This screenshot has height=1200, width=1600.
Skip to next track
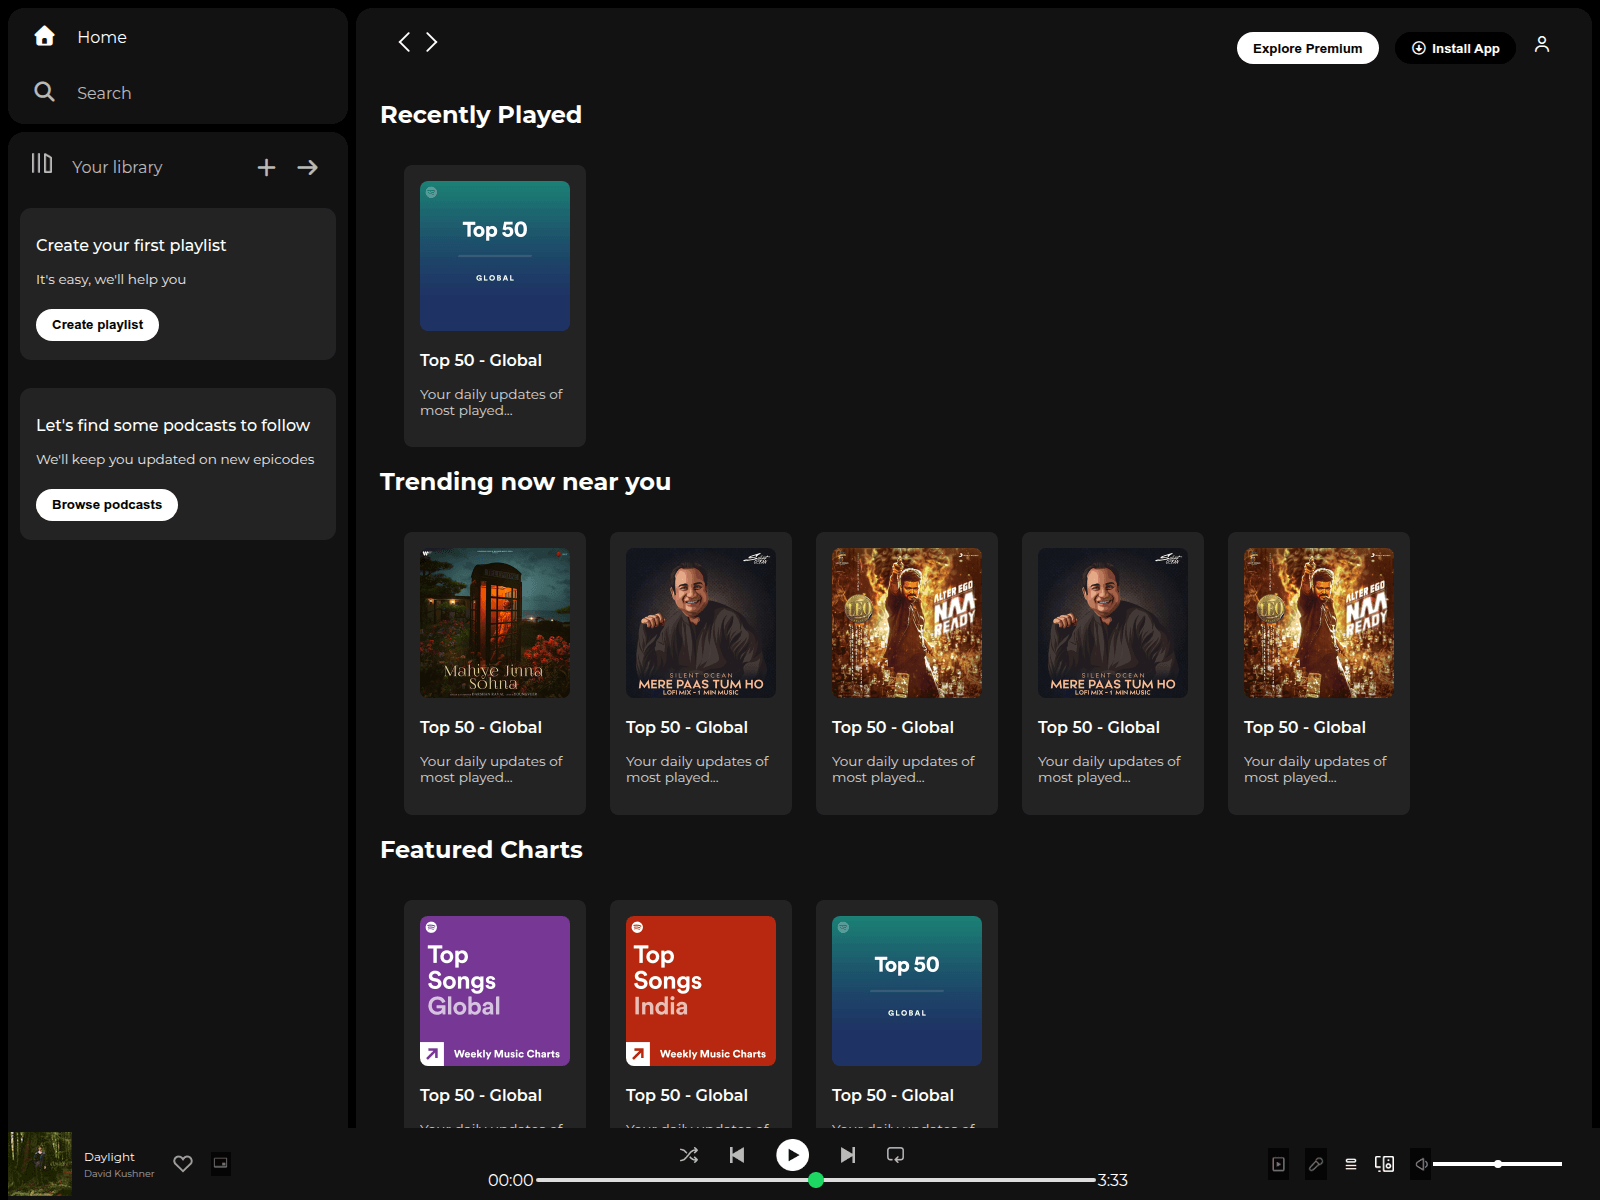tap(848, 1155)
